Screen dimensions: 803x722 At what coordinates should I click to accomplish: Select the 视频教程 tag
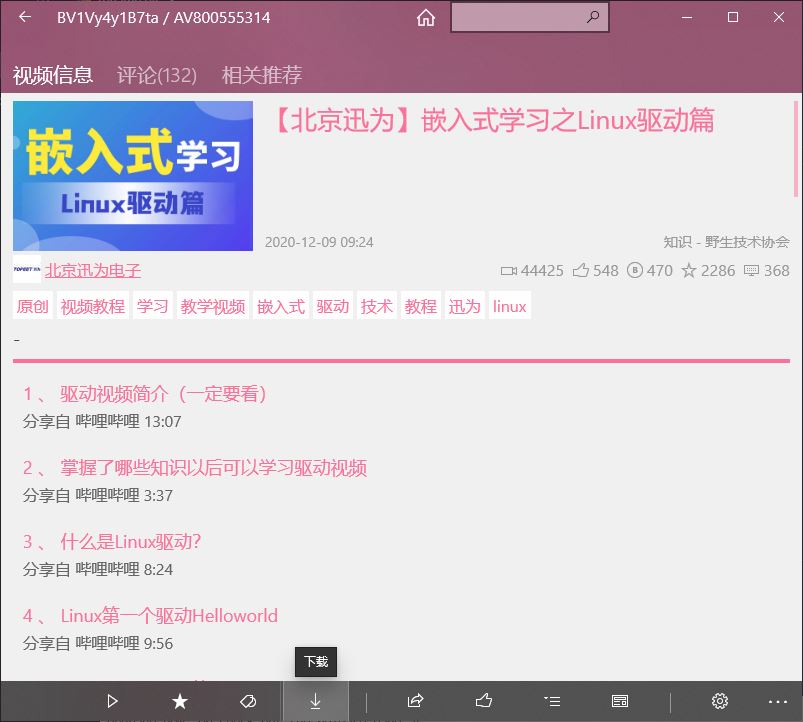[x=93, y=306]
